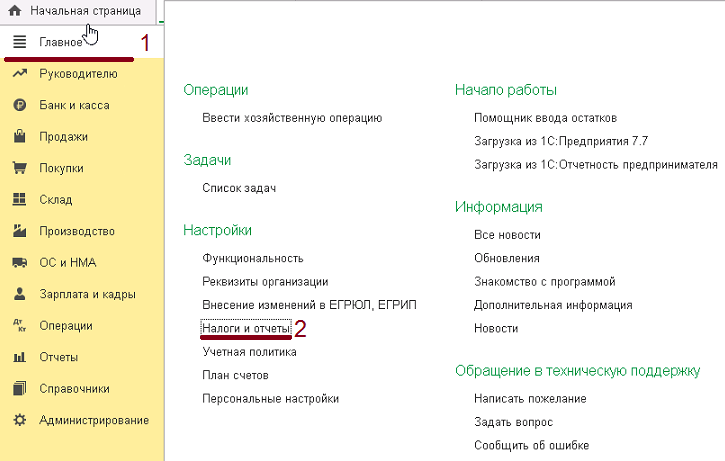Open the Зарплата и кадры section
The width and height of the screenshot is (725, 461).
pyautogui.click(x=87, y=295)
